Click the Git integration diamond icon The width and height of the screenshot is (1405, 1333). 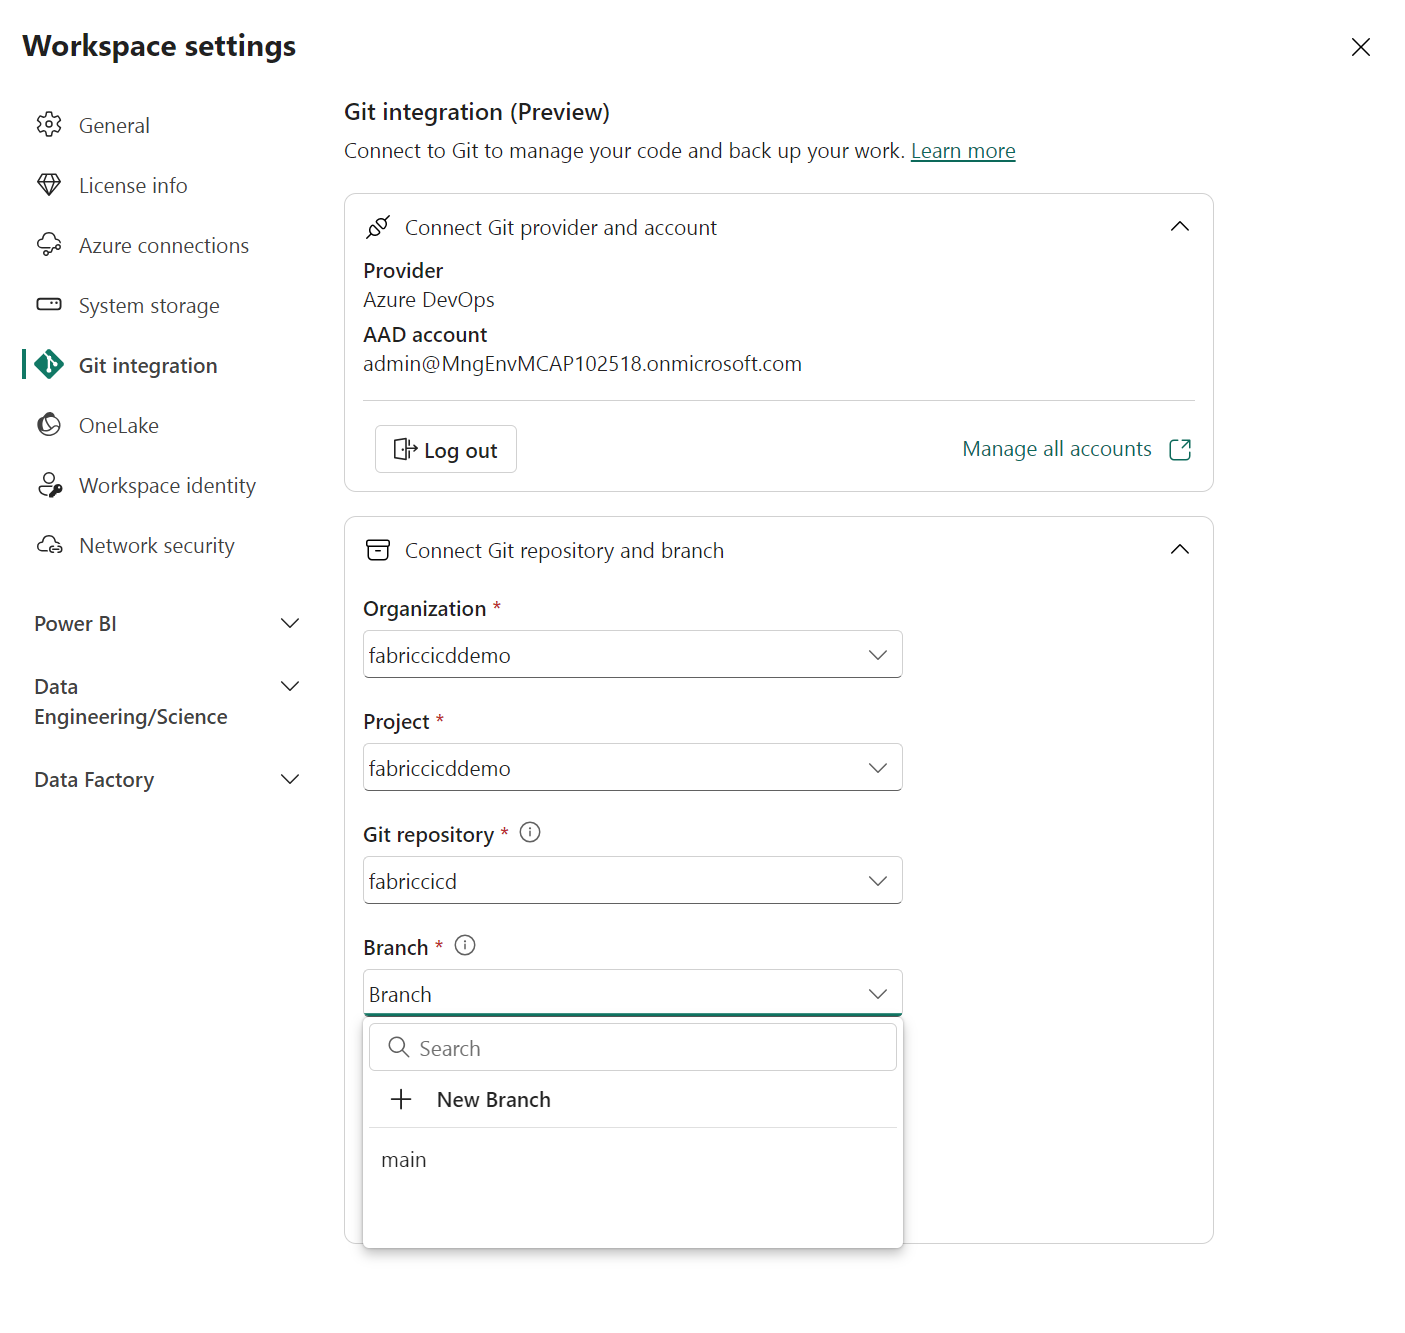49,365
